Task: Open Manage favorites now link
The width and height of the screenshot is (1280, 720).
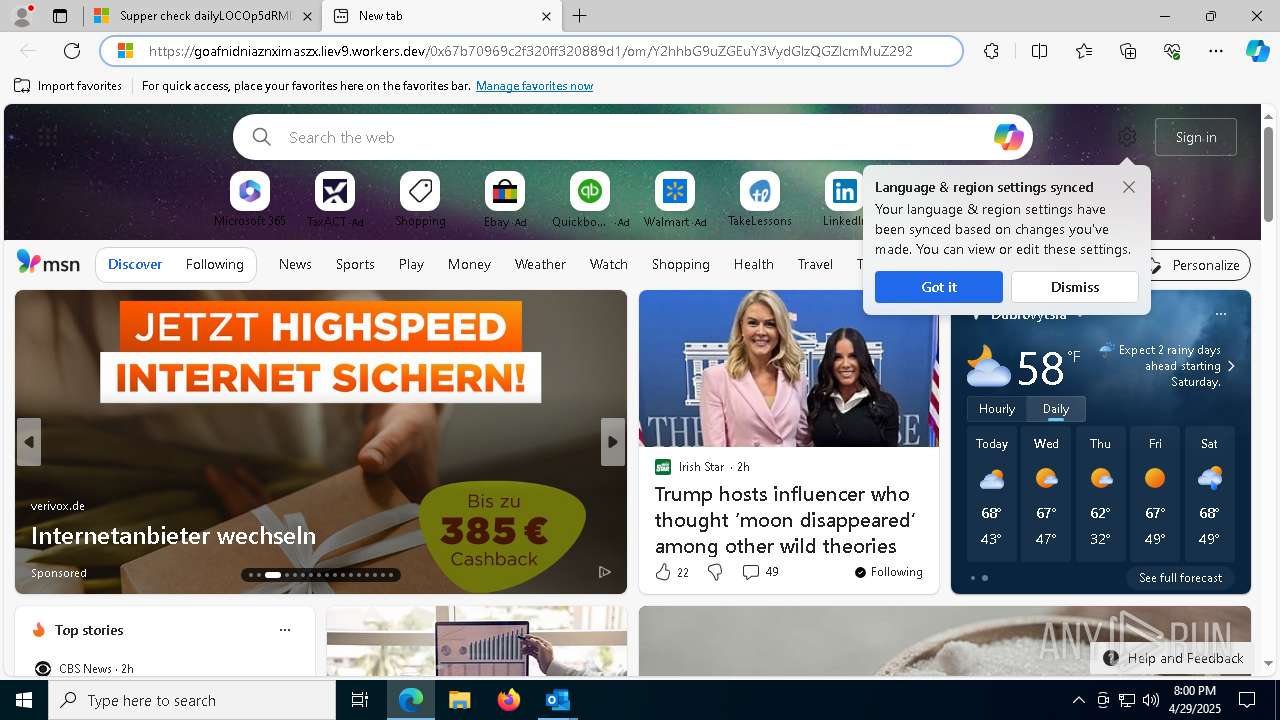Action: 534,86
